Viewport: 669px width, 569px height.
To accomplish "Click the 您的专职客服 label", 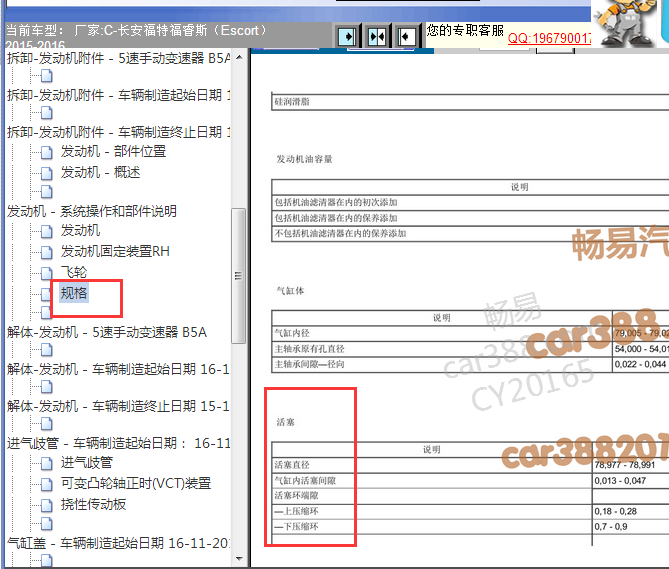I will point(465,30).
